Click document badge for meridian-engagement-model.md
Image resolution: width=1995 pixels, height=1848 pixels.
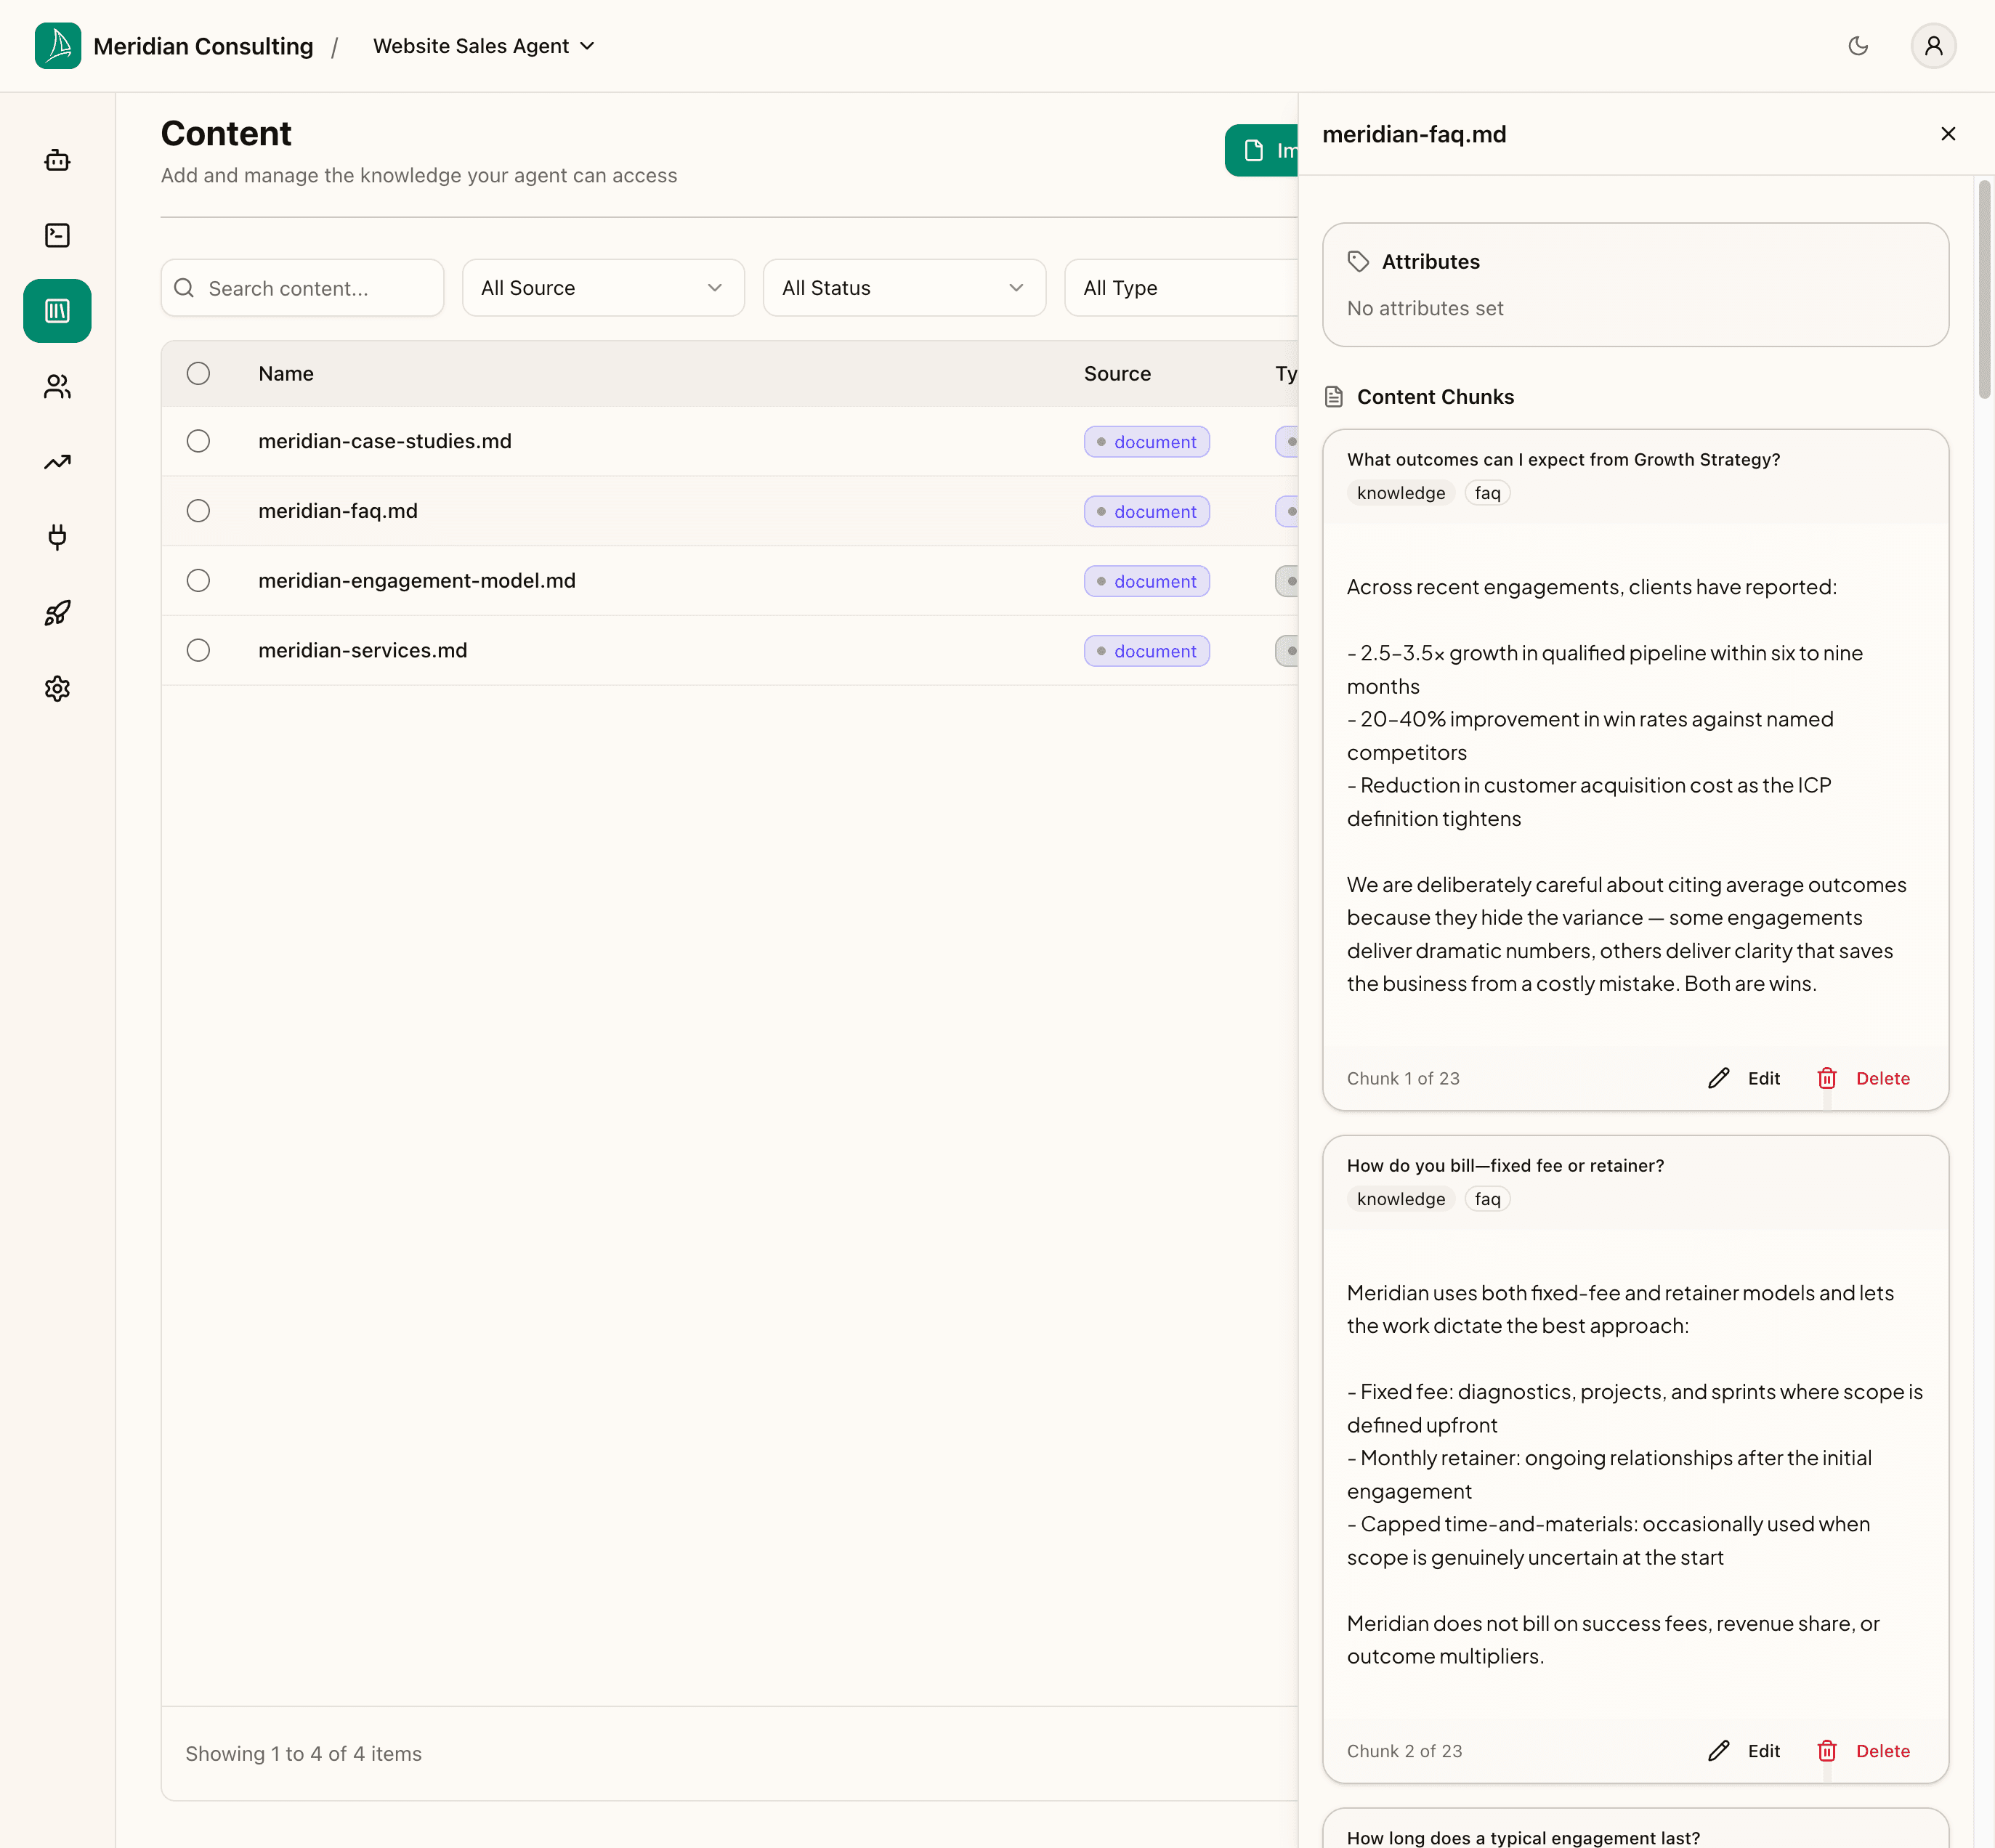point(1146,581)
